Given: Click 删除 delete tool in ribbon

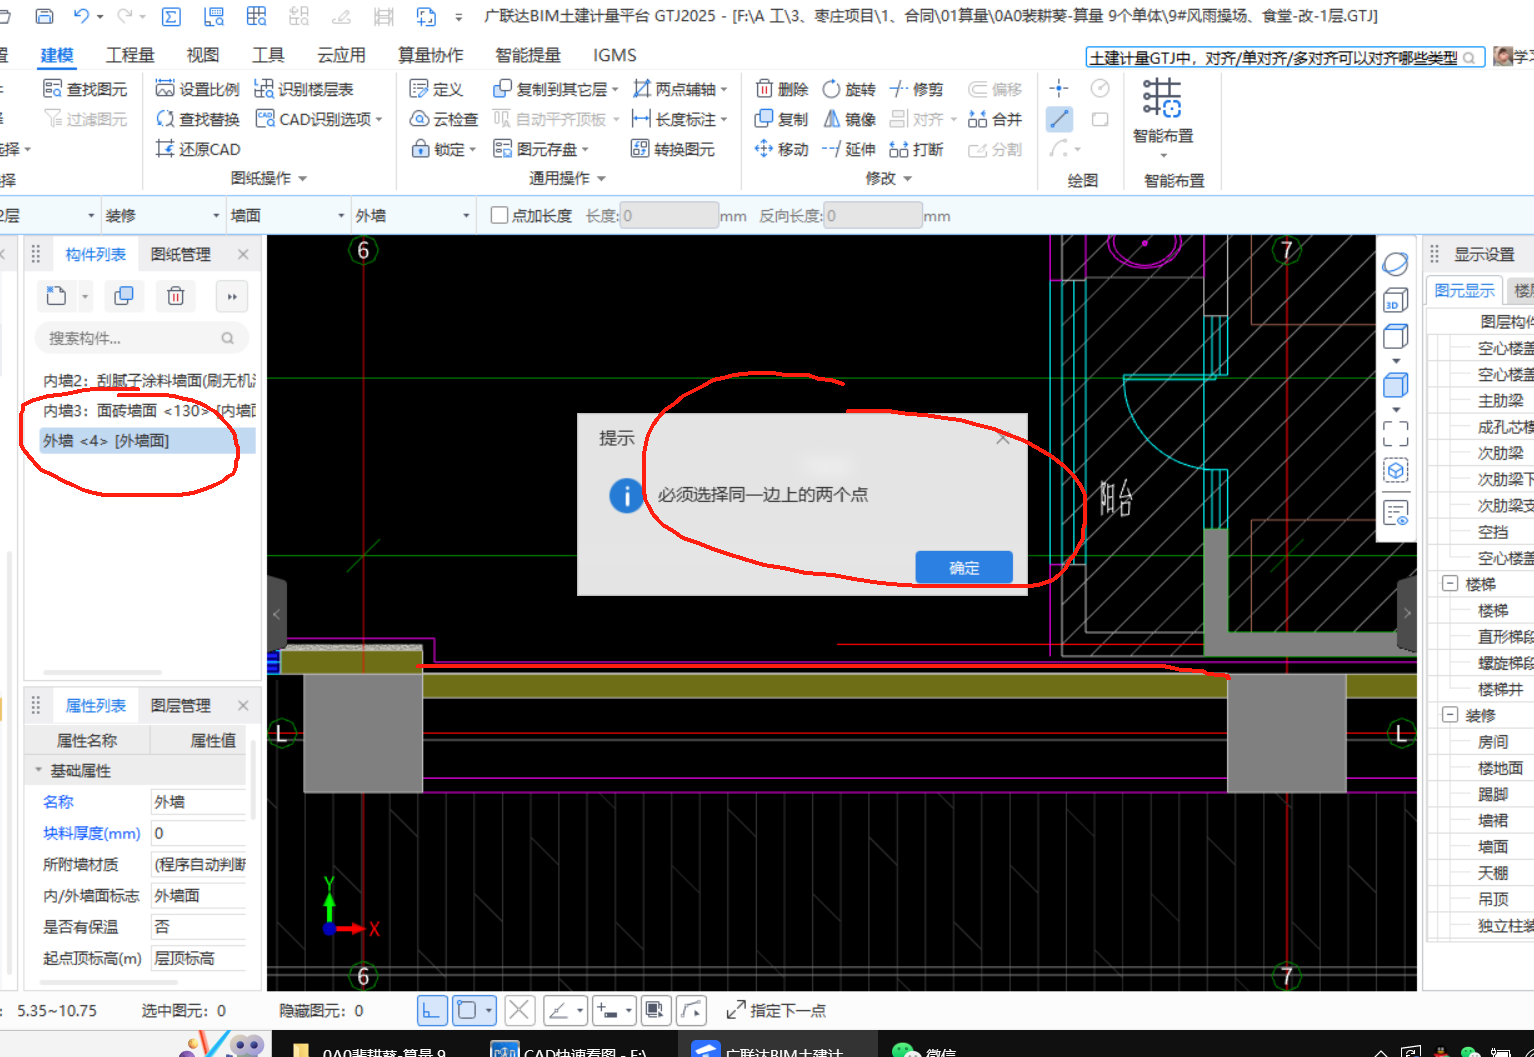Looking at the screenshot, I should click(x=782, y=89).
